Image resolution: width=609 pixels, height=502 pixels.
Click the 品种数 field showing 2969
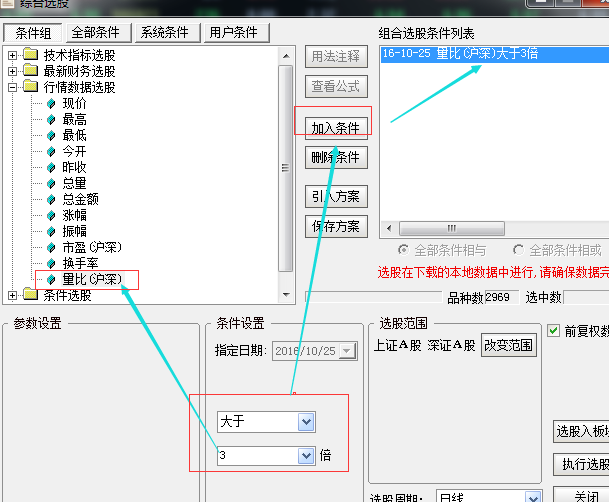click(502, 297)
